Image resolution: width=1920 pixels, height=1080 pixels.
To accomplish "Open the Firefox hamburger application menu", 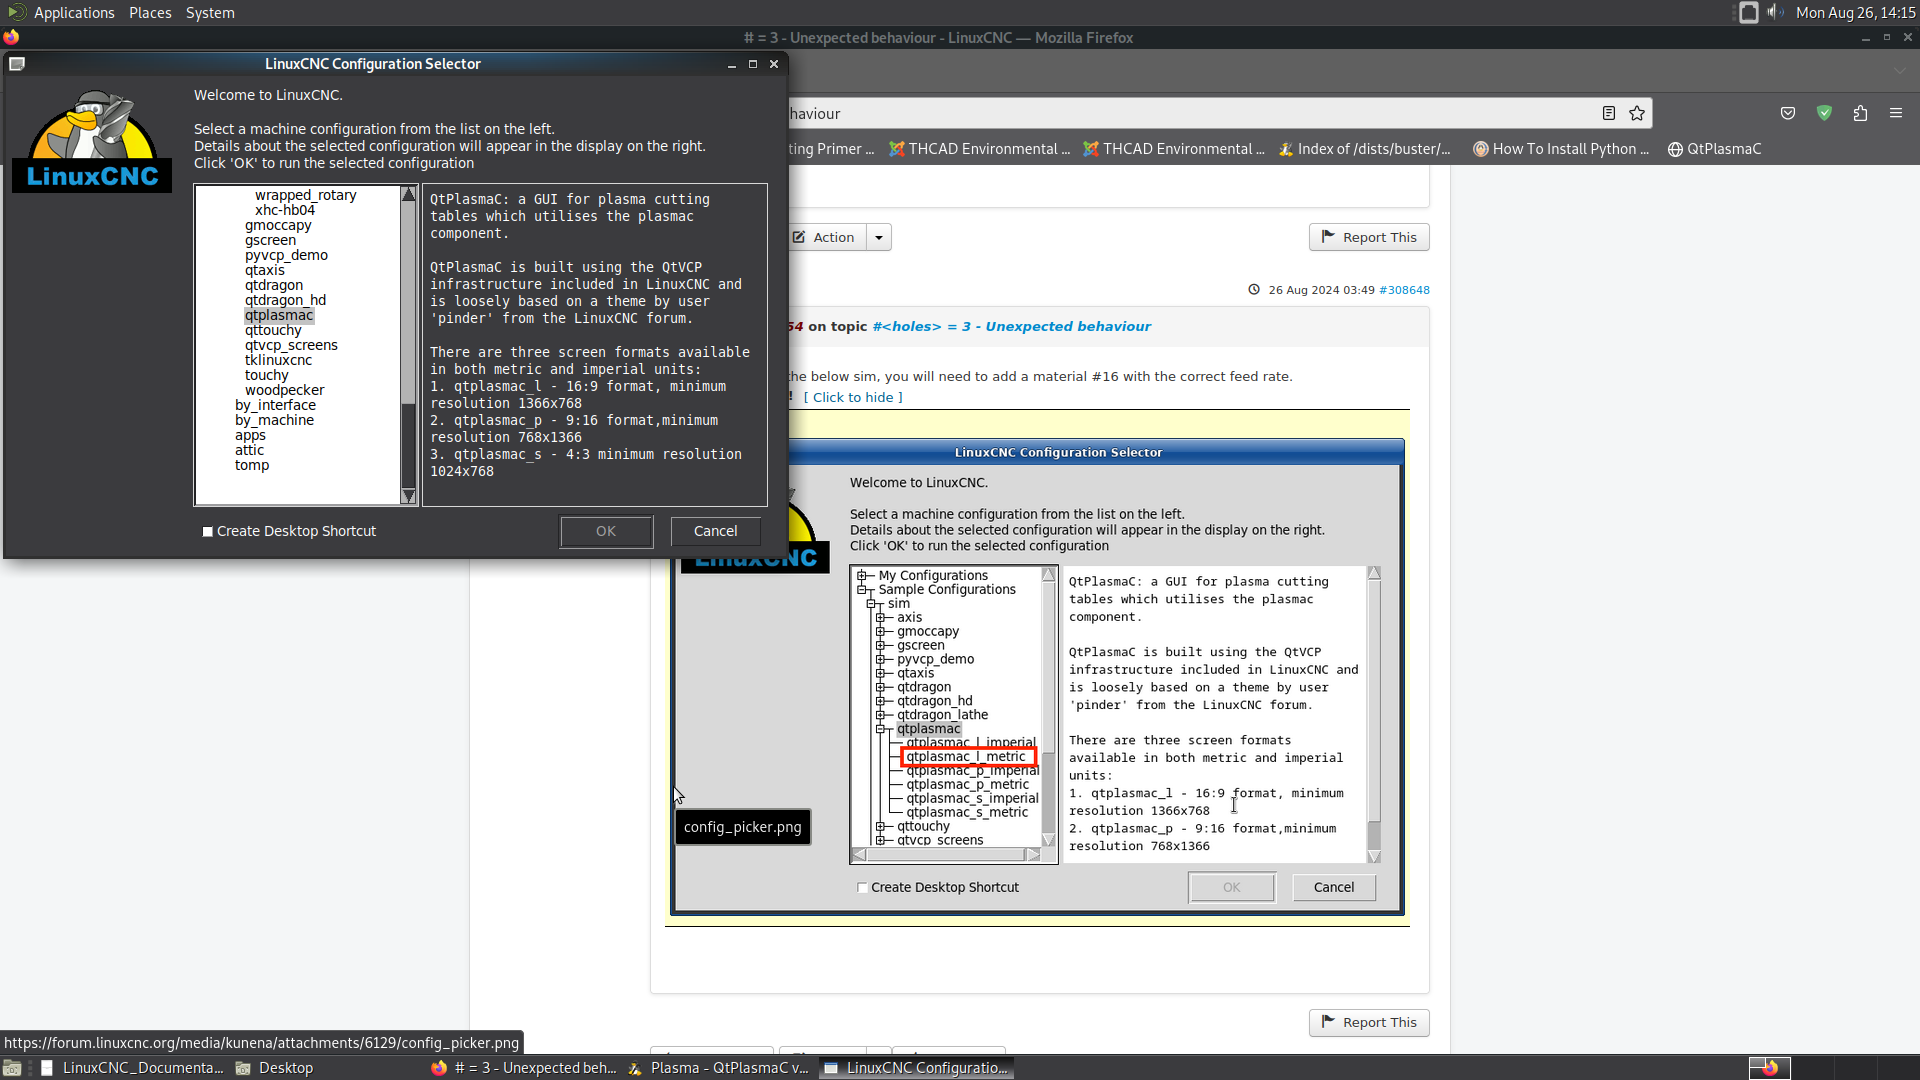I will pos(1896,113).
